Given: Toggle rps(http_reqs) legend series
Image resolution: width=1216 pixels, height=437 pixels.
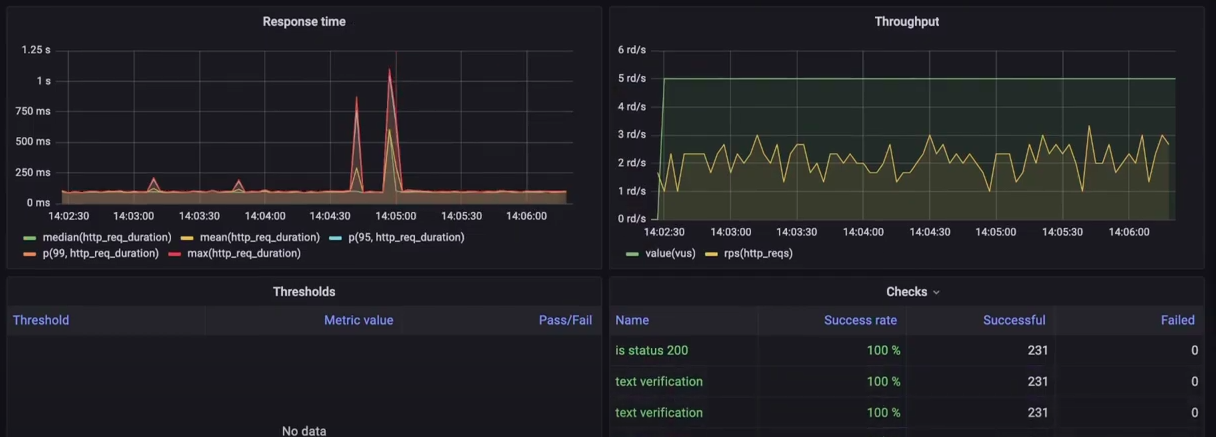Looking at the screenshot, I should (757, 253).
